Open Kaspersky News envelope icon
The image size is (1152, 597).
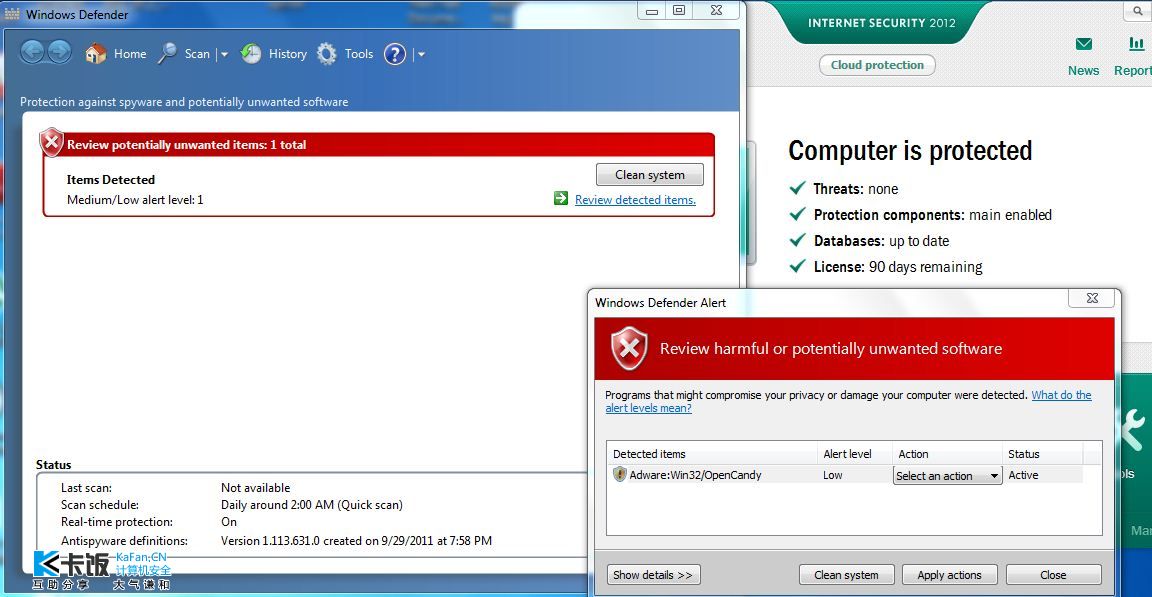tap(1084, 44)
